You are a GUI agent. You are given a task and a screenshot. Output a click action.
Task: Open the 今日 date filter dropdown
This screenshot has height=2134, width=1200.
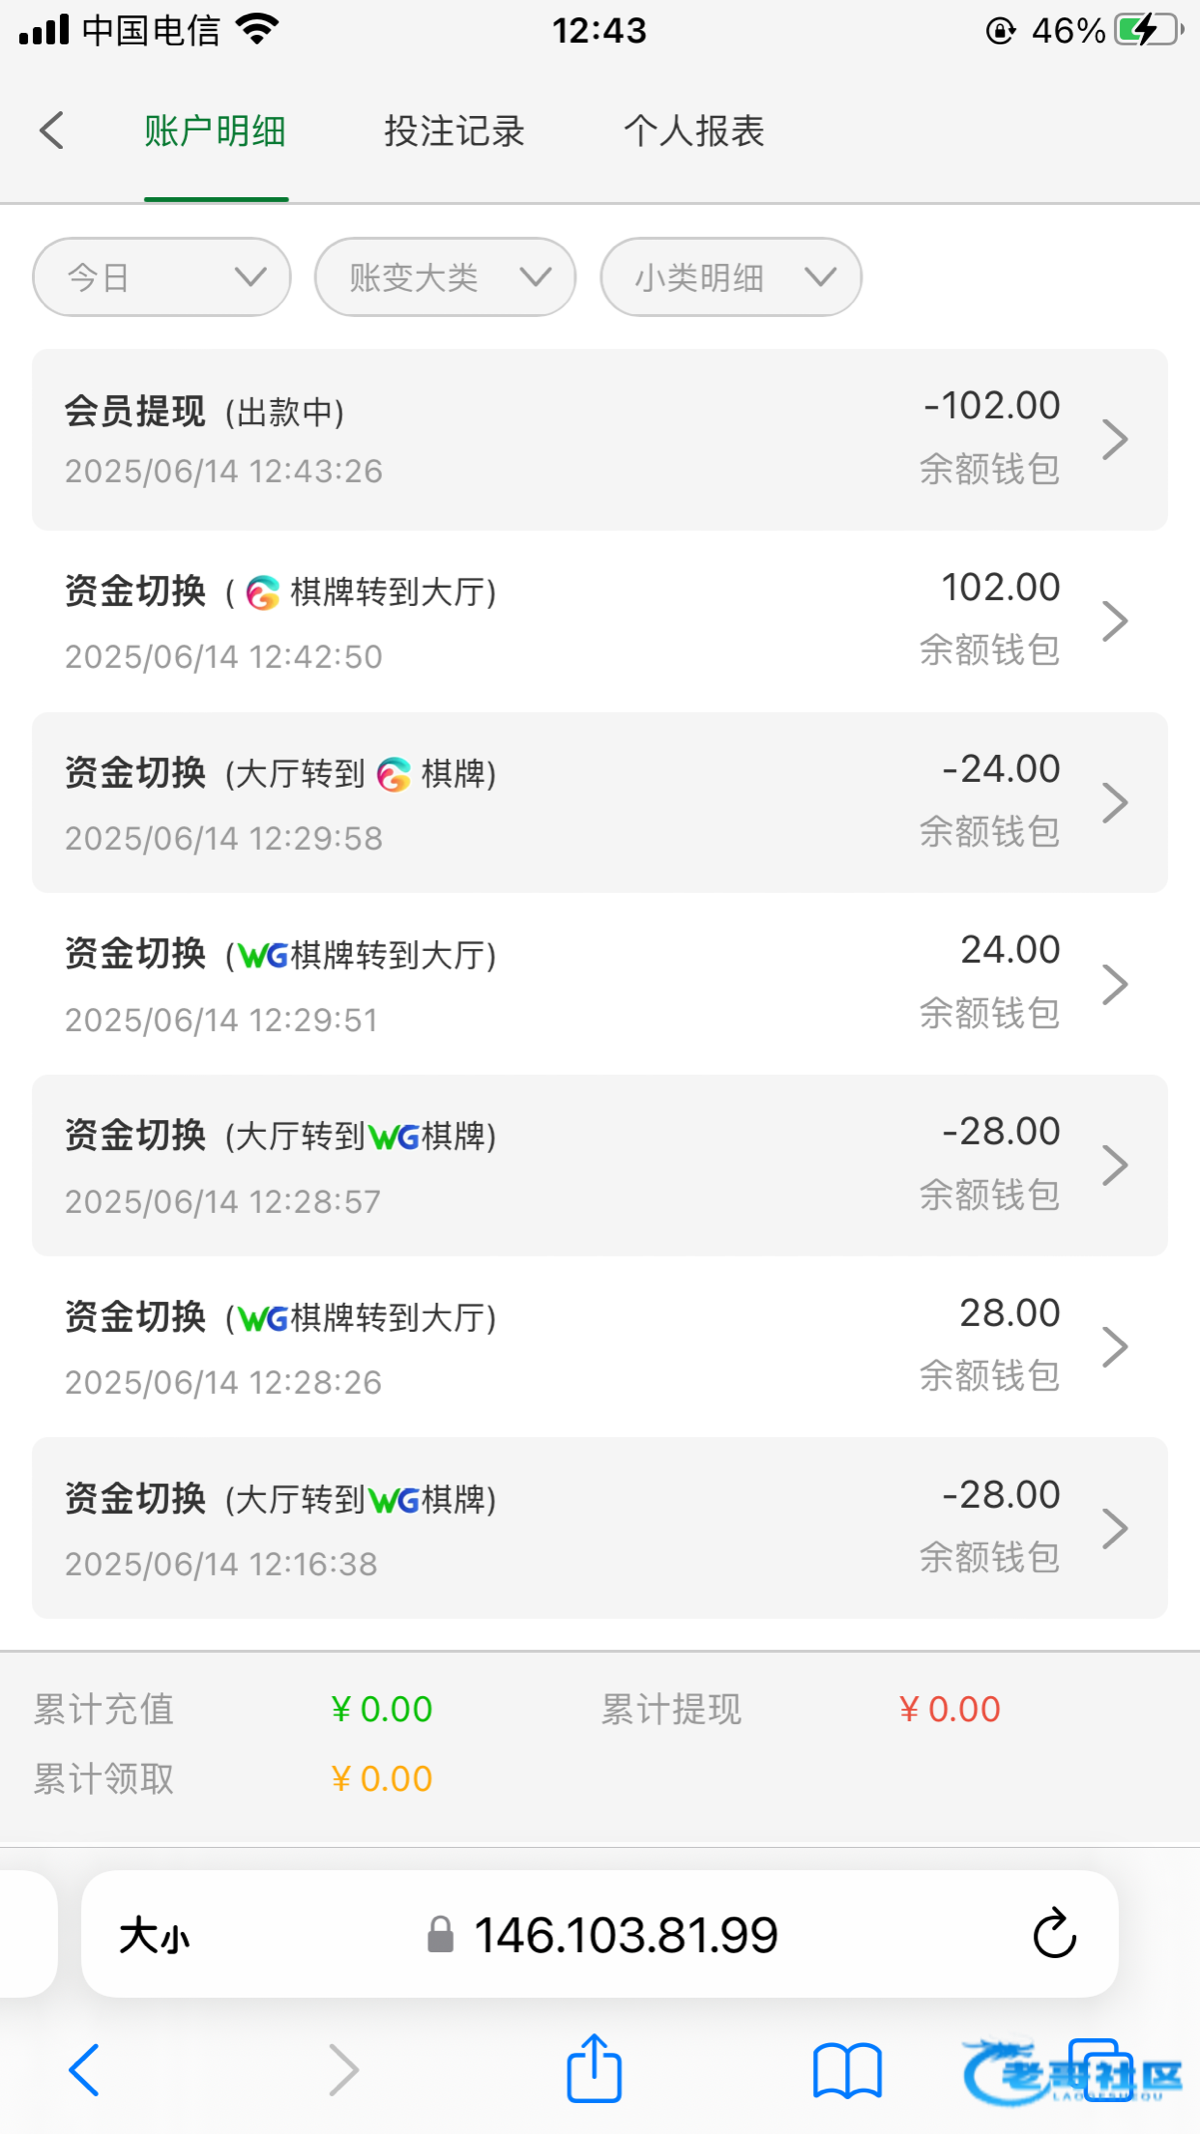coord(162,277)
